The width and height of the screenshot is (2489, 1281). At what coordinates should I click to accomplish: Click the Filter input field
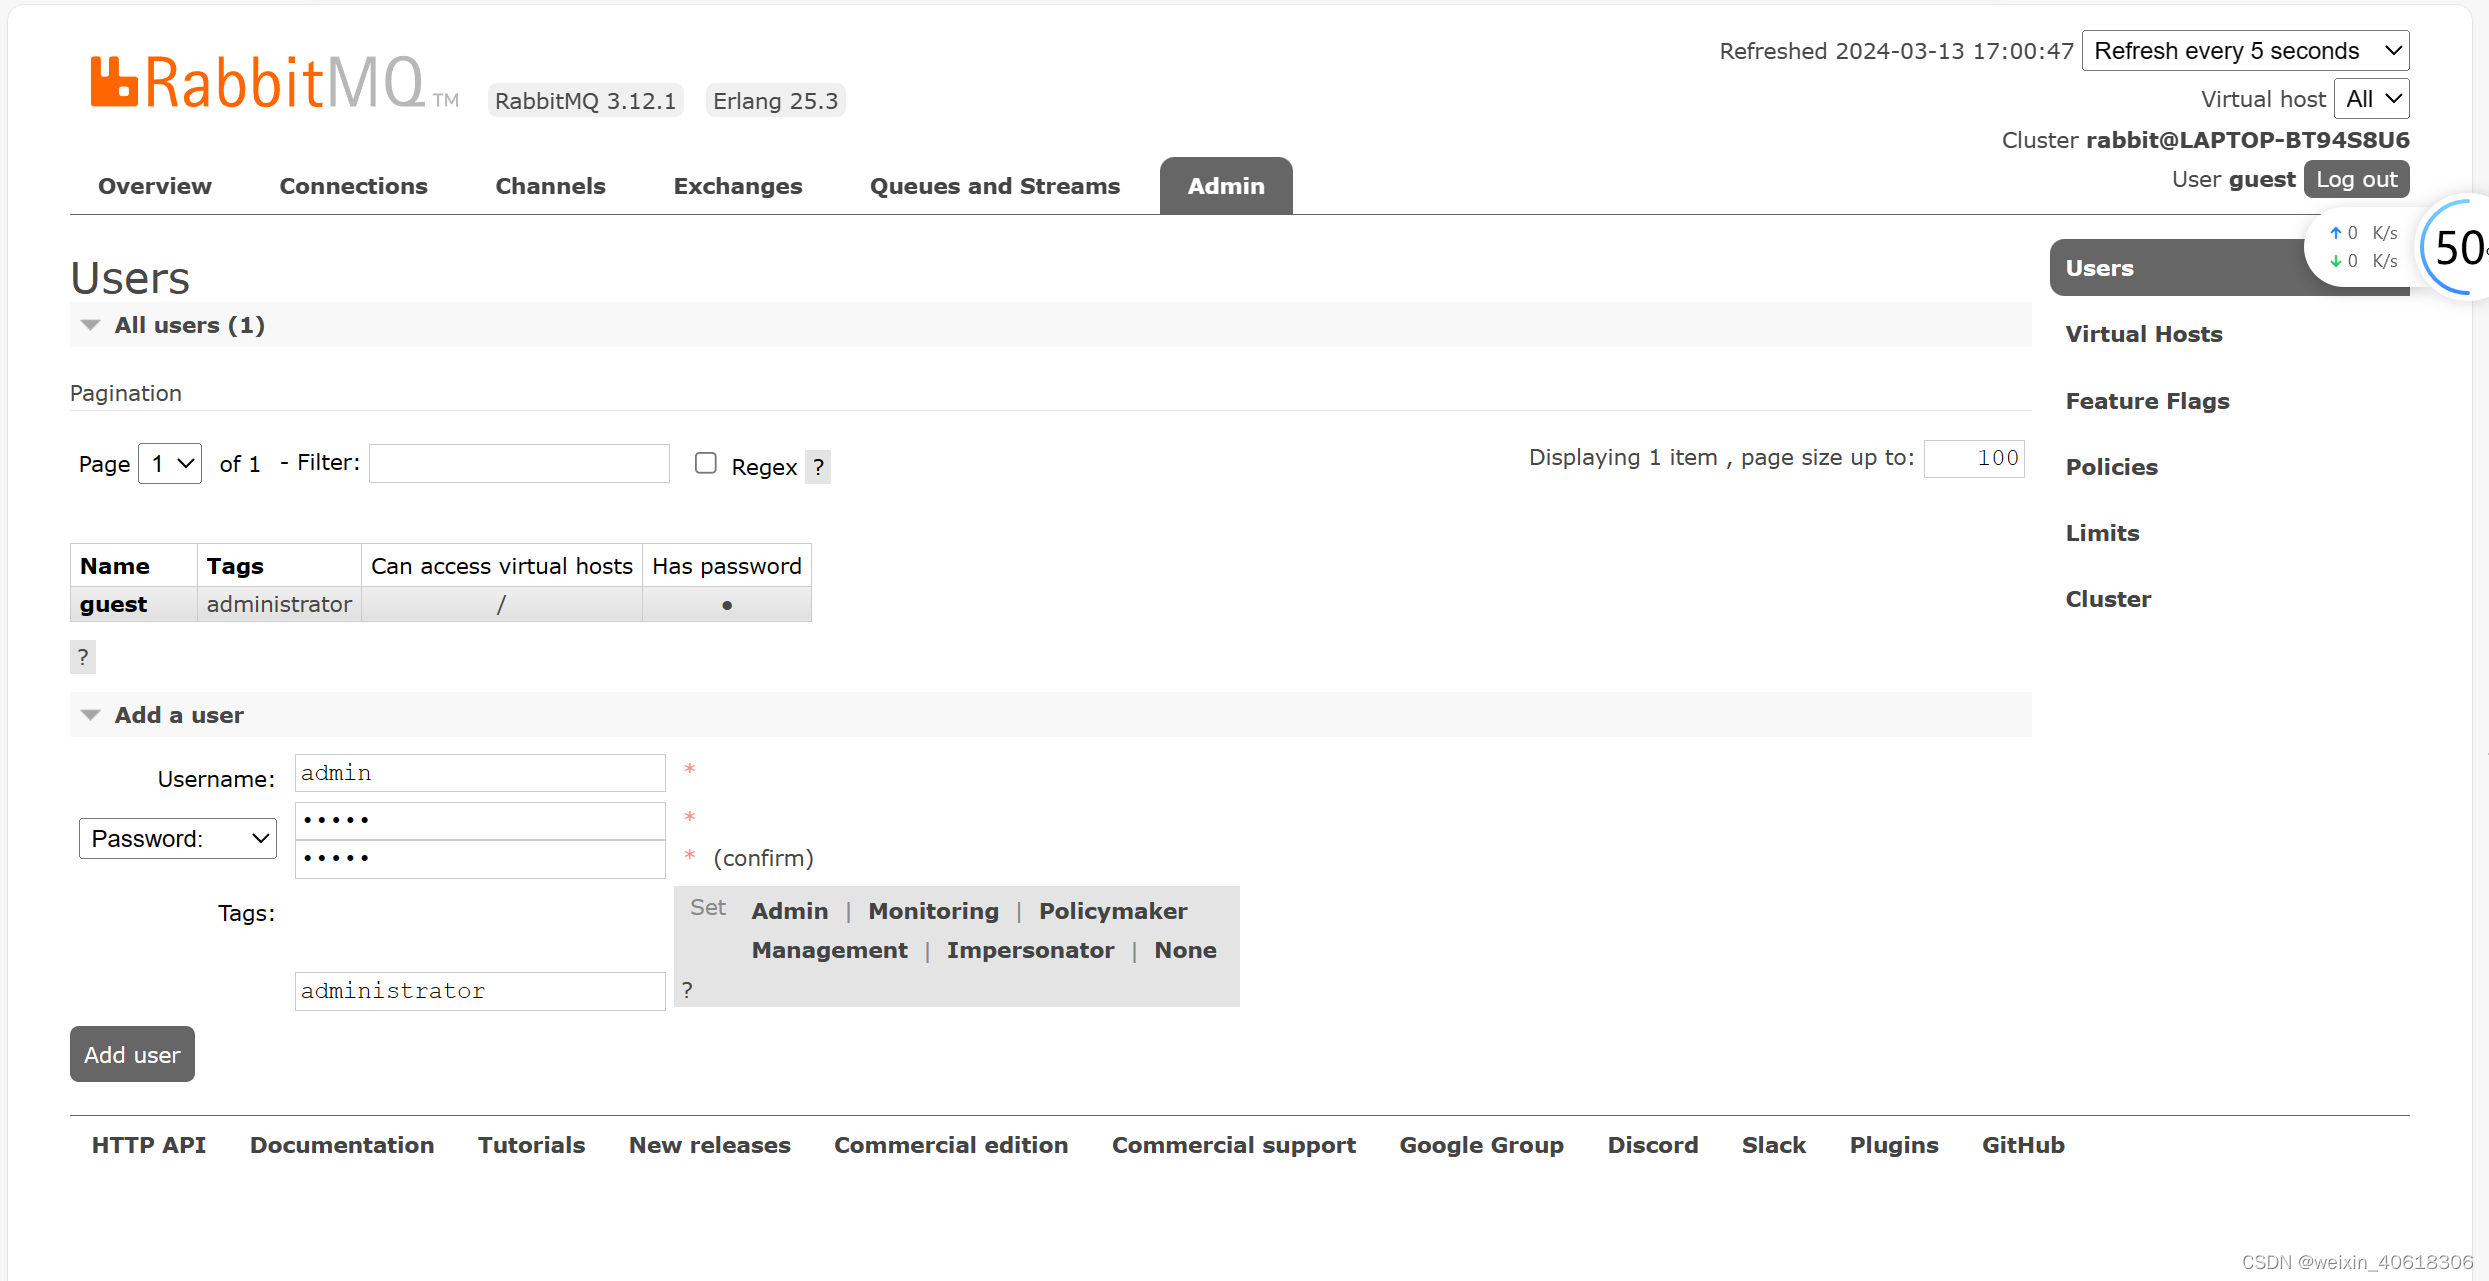coord(519,463)
